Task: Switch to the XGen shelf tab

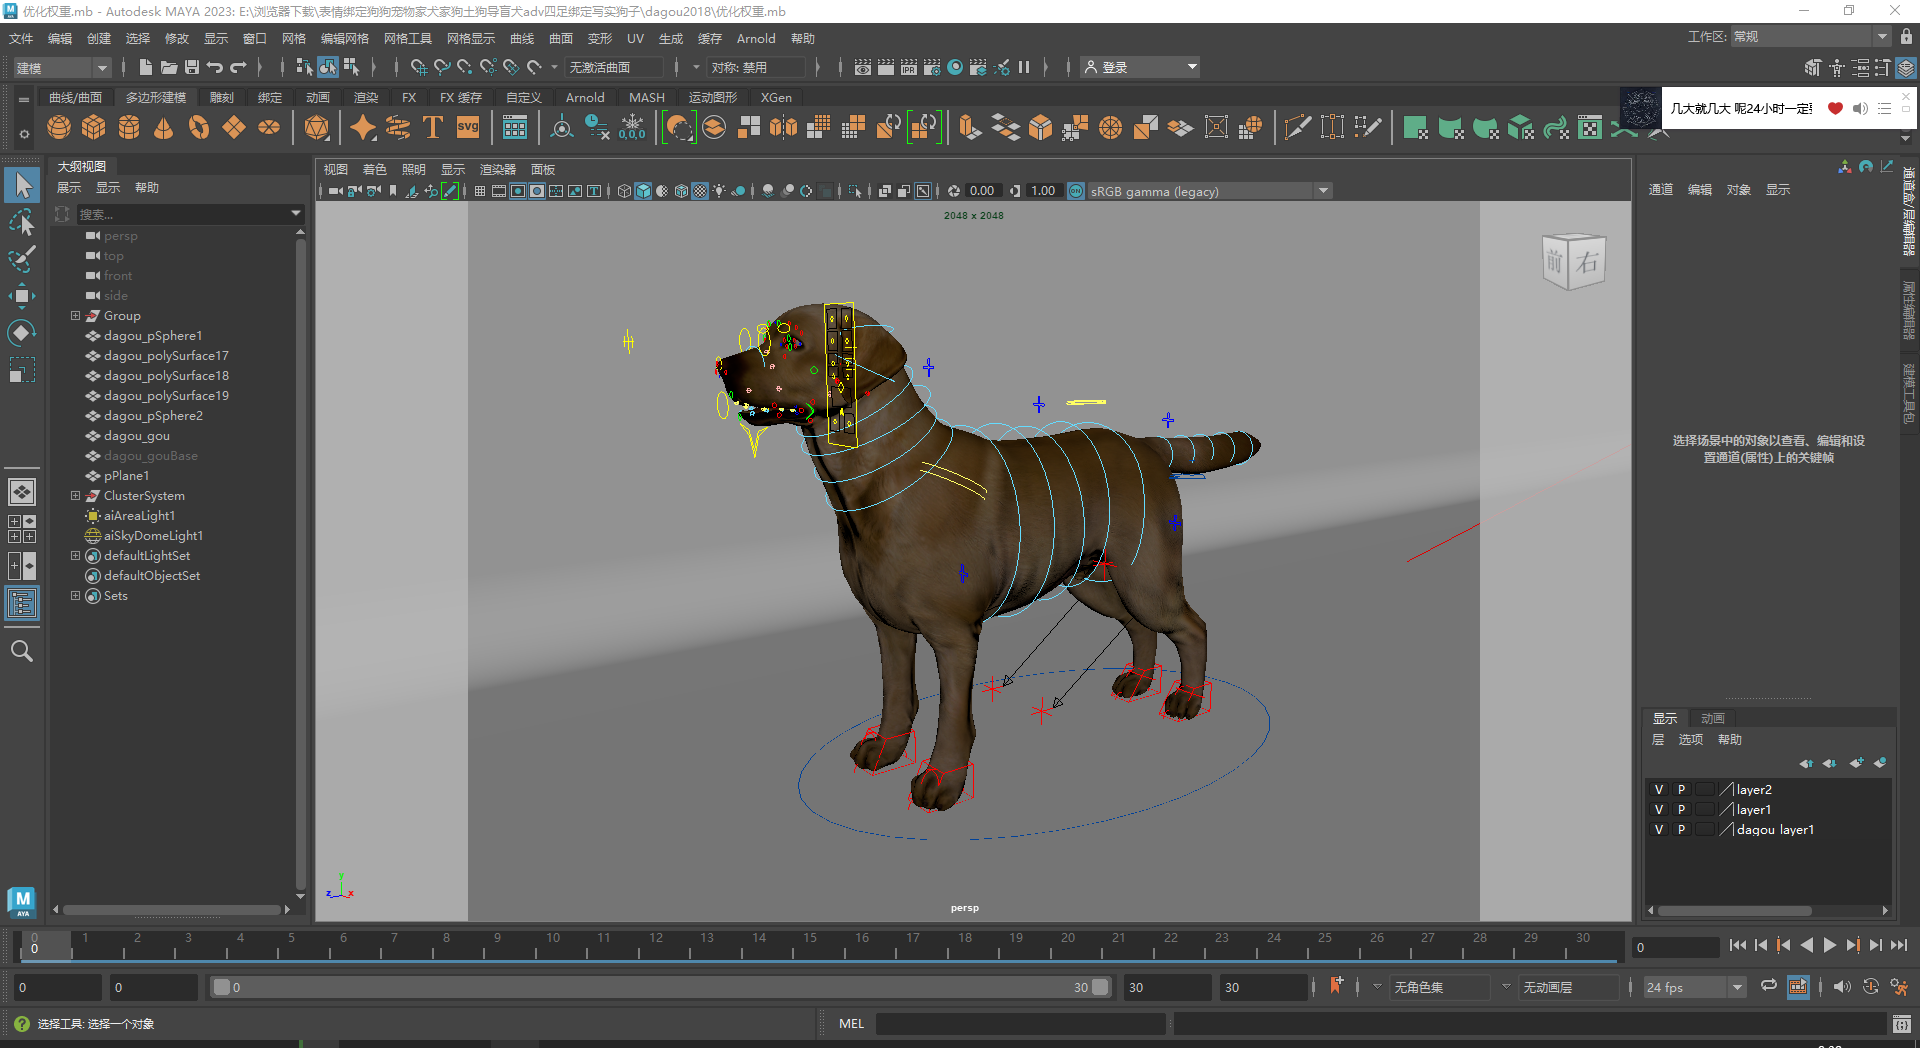Action: tap(776, 98)
